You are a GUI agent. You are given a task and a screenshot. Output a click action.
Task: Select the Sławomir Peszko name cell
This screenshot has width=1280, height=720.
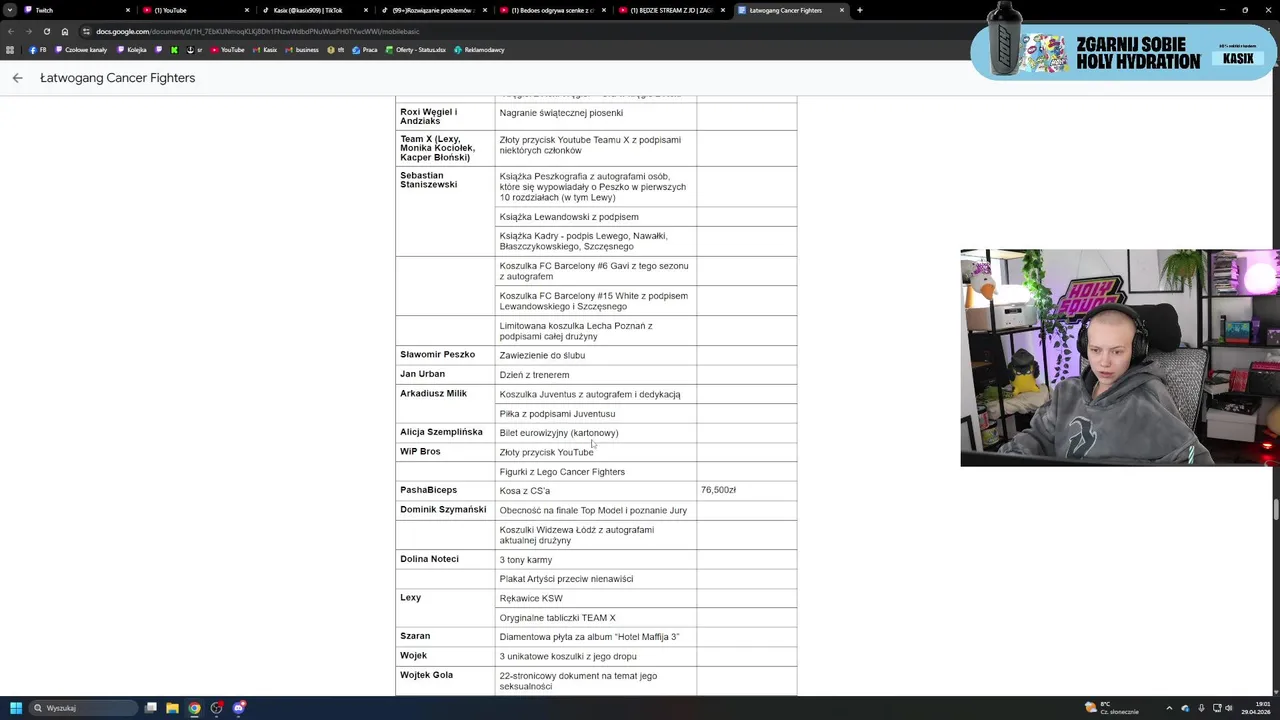click(445, 355)
